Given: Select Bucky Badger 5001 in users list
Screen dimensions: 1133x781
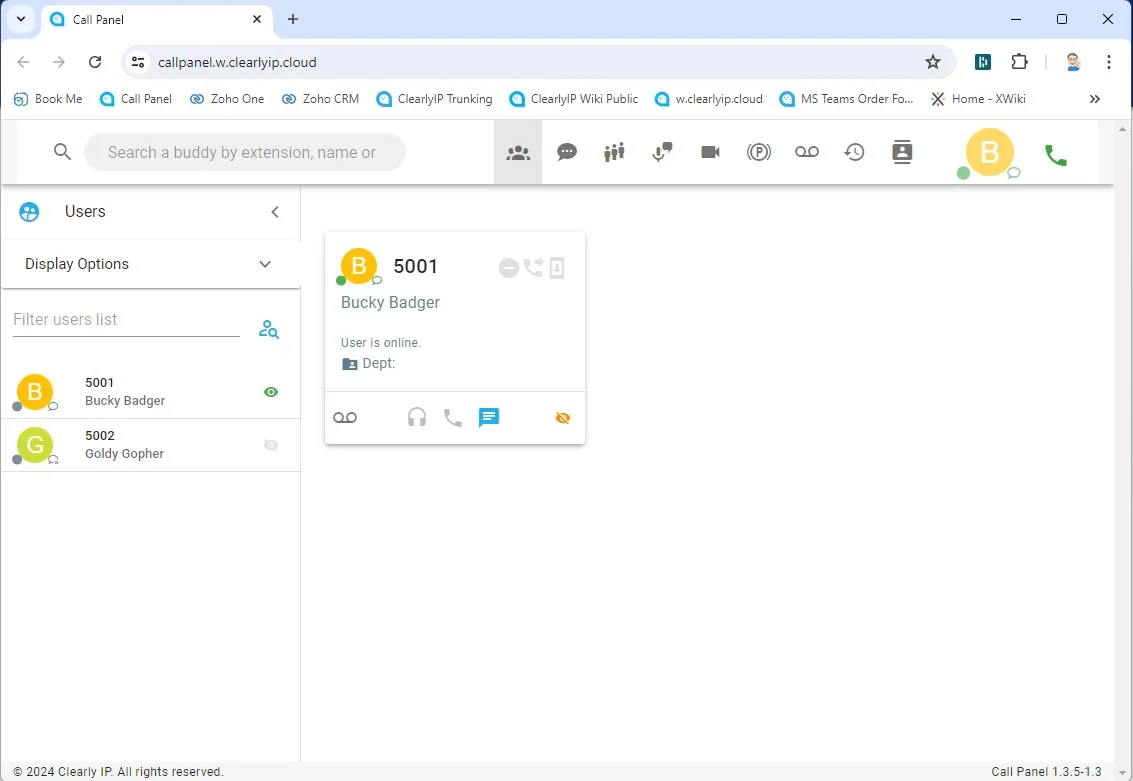Looking at the screenshot, I should 151,392.
